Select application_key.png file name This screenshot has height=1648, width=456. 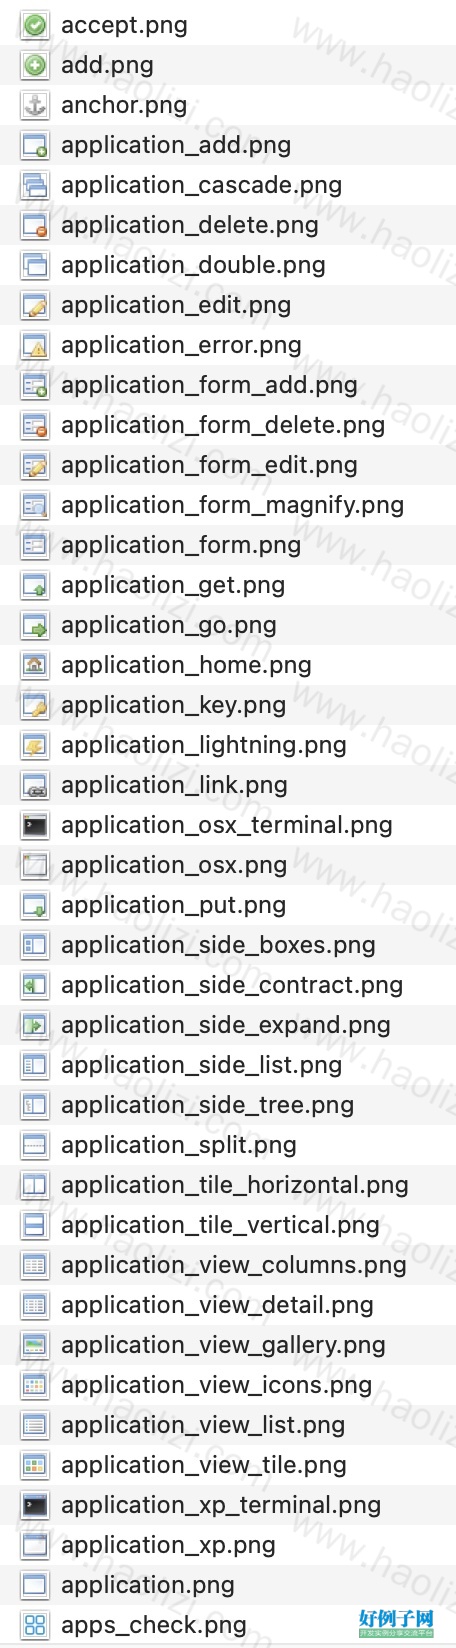174,706
